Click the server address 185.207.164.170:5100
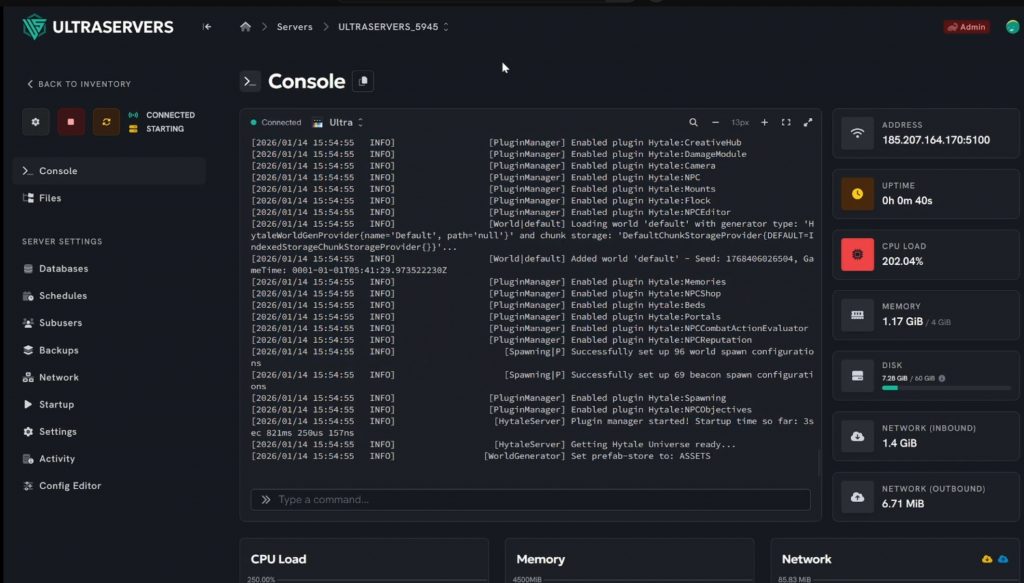Viewport: 1024px width, 583px height. click(936, 140)
